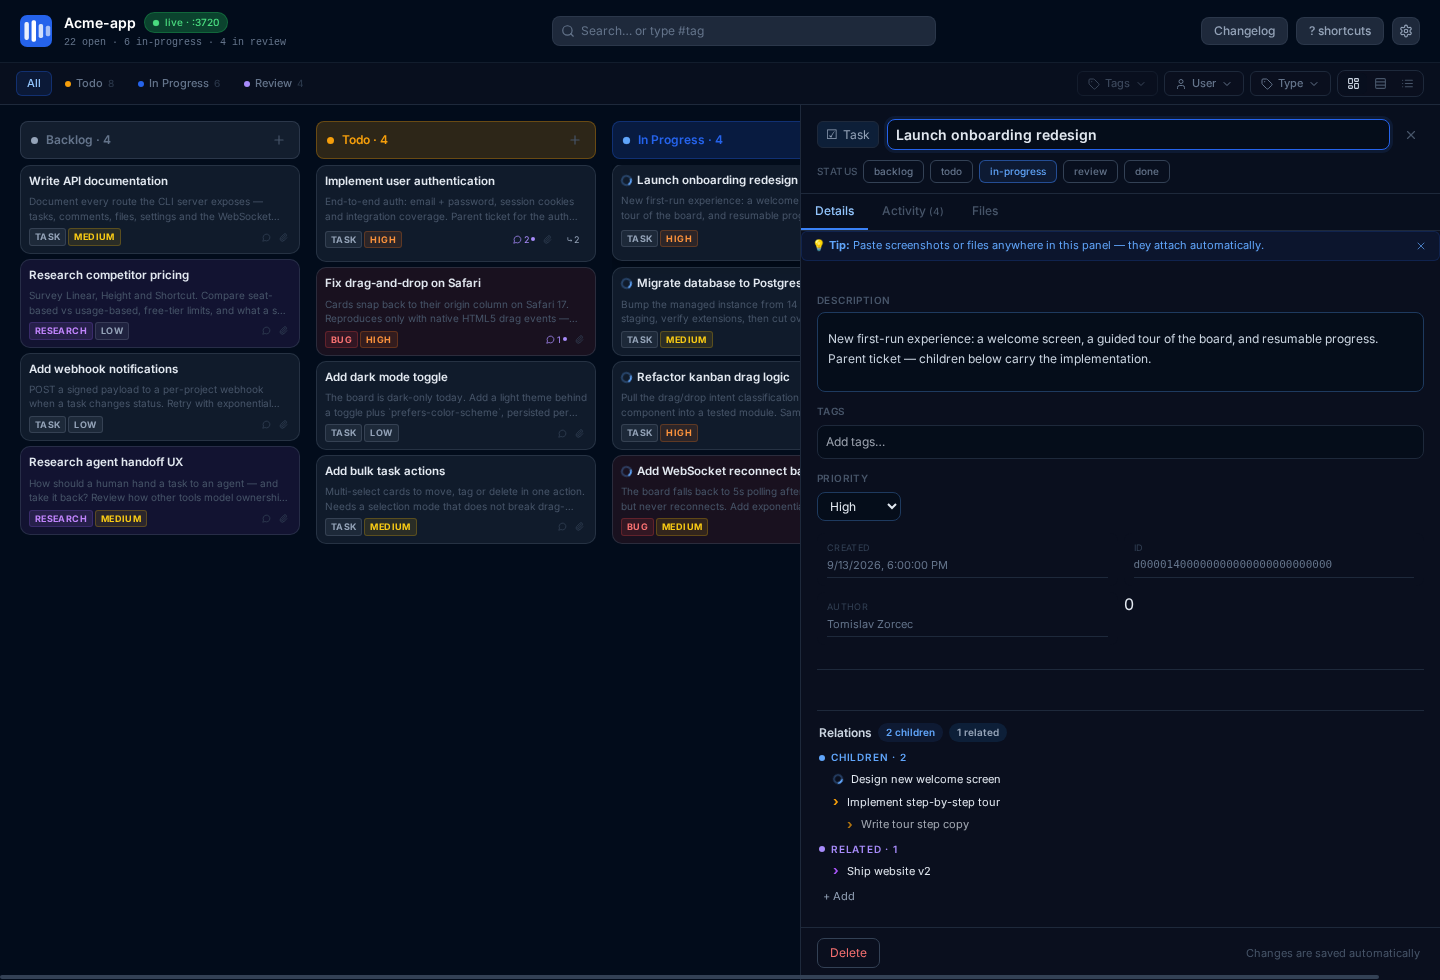Image resolution: width=1440 pixels, height=980 pixels.
Task: Click the Task type badge
Action: 848,135
